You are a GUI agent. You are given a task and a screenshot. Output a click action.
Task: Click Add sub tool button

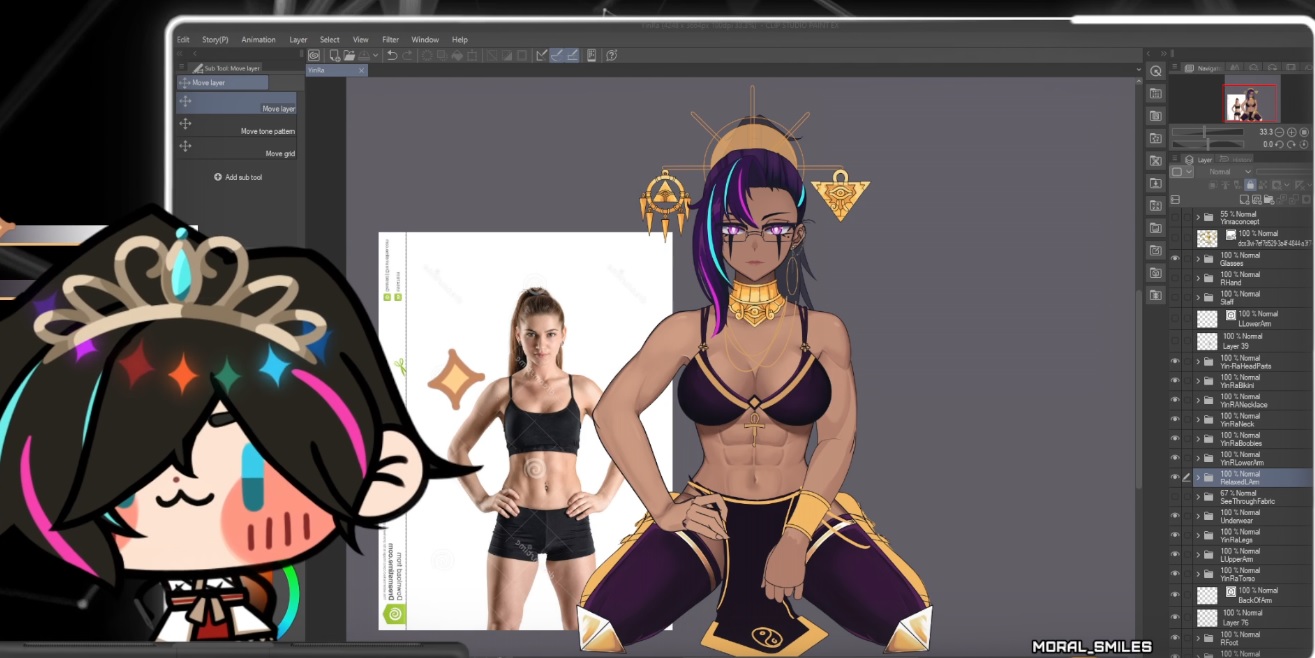coord(238,177)
